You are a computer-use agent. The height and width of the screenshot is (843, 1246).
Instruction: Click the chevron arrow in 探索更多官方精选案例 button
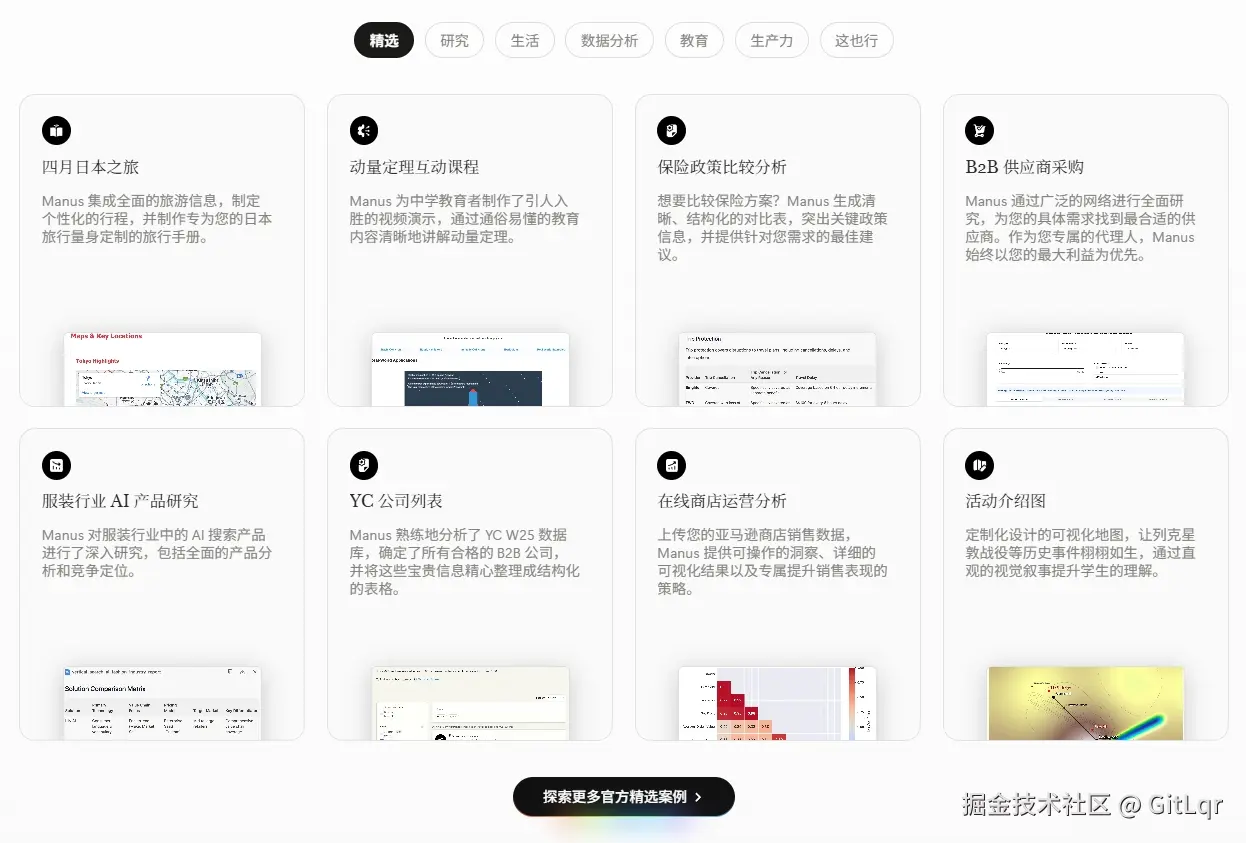click(x=698, y=797)
